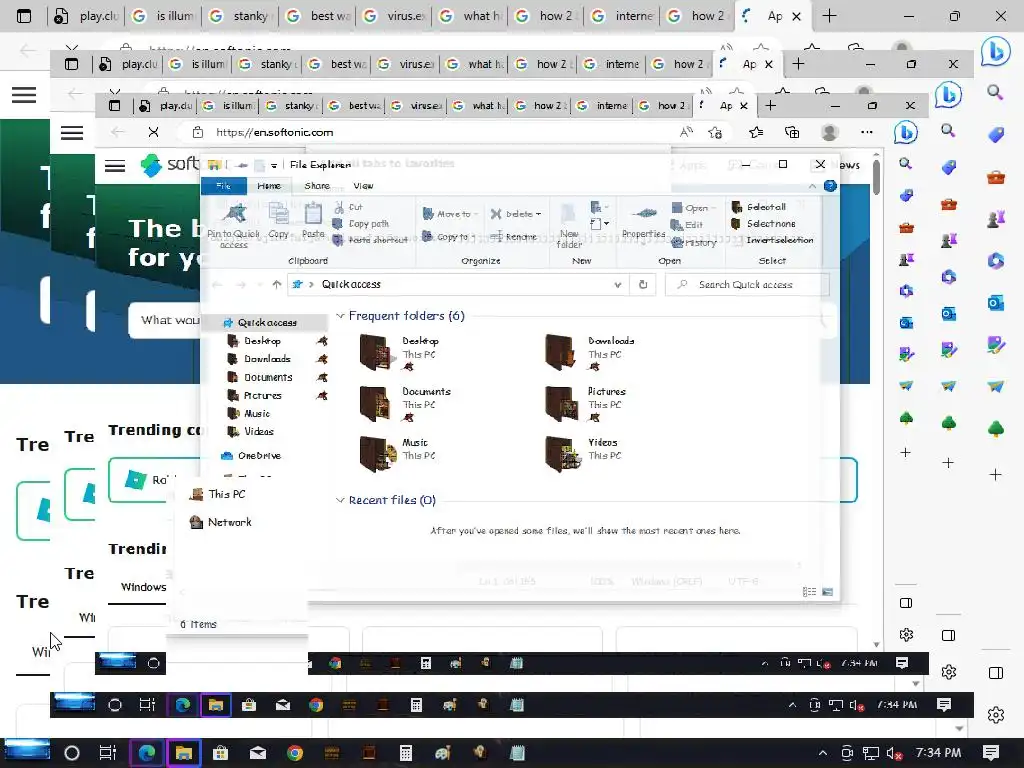The image size is (1024, 768).
Task: Click Rename in the Organize group
Action: pyautogui.click(x=514, y=236)
